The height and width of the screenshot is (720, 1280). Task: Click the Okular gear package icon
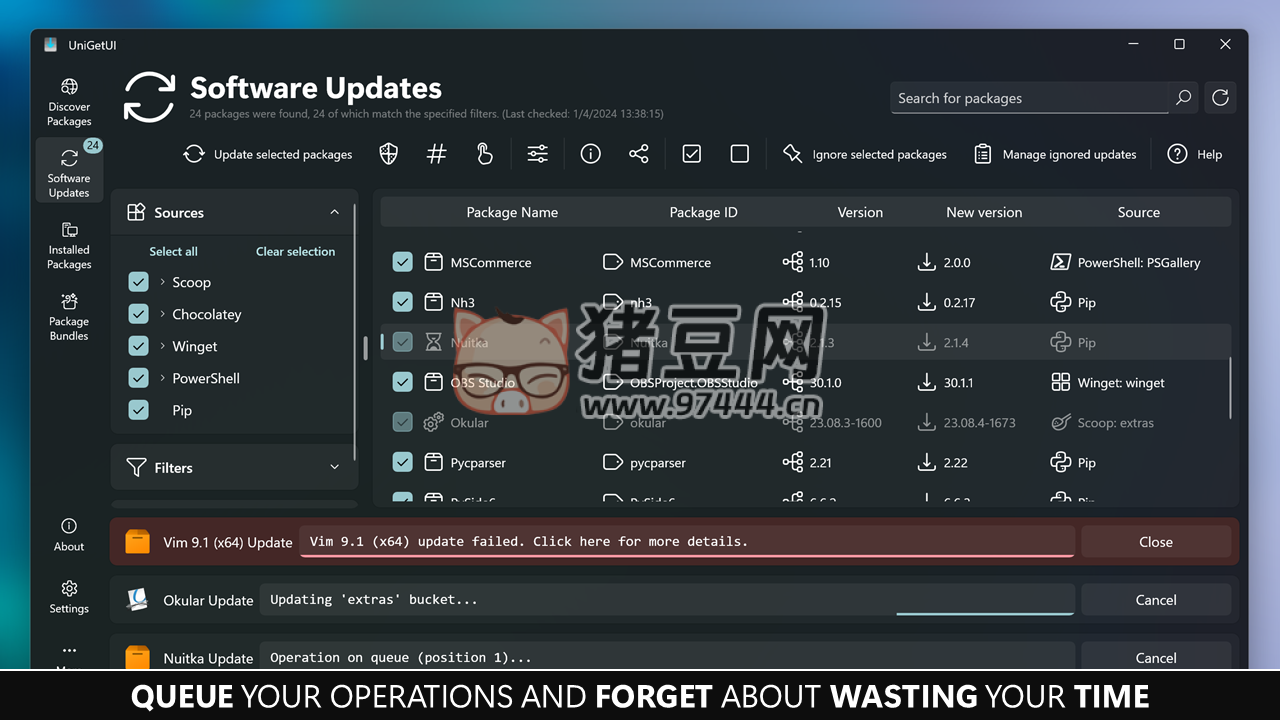[x=433, y=422]
